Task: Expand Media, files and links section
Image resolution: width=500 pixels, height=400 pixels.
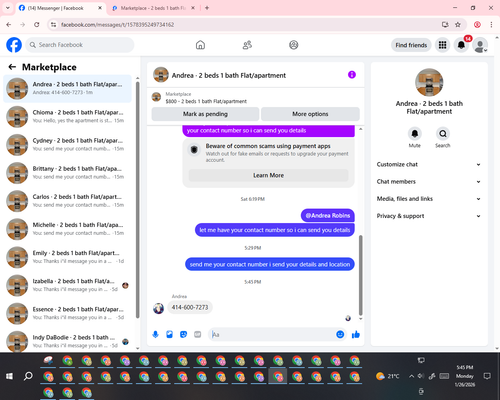Action: tap(429, 199)
